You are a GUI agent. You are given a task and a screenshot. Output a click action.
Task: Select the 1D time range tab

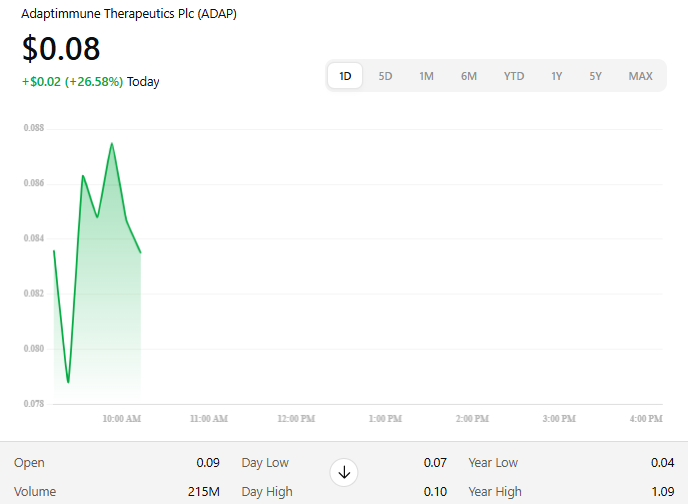(345, 76)
